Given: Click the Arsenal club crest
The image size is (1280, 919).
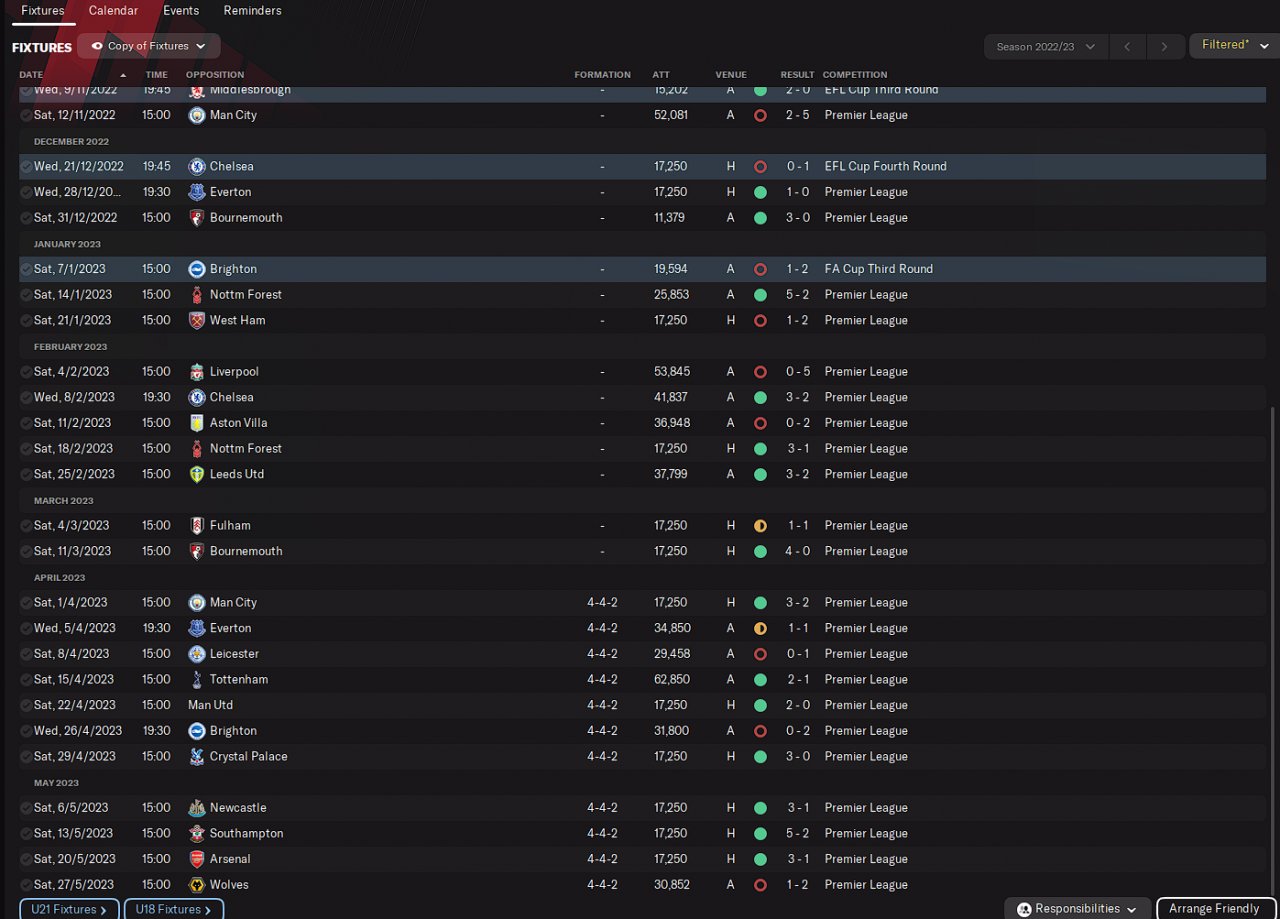Looking at the screenshot, I should [x=197, y=859].
